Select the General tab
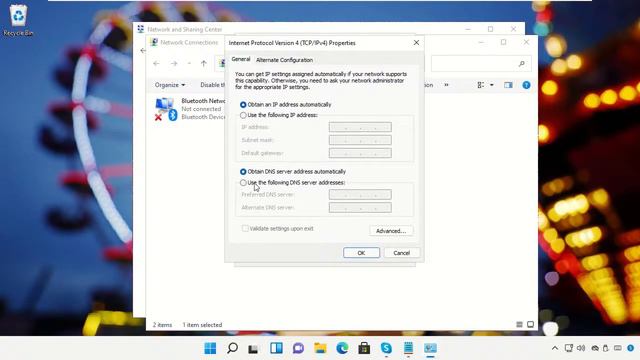 click(x=241, y=59)
